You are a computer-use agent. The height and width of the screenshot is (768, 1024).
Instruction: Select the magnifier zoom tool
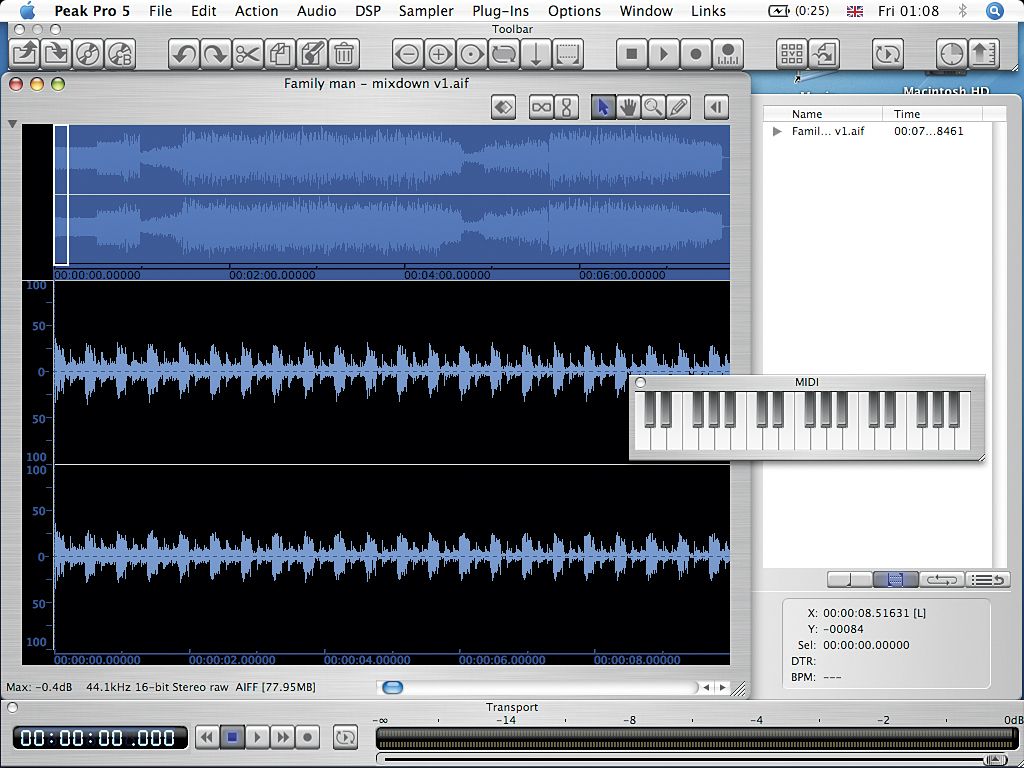[653, 107]
